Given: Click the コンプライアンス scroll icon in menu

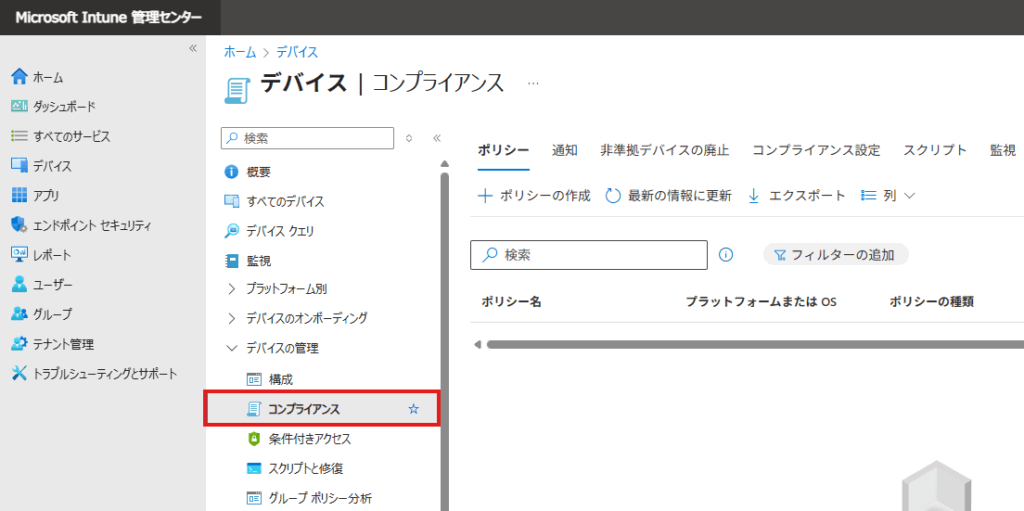Looking at the screenshot, I should [x=253, y=409].
